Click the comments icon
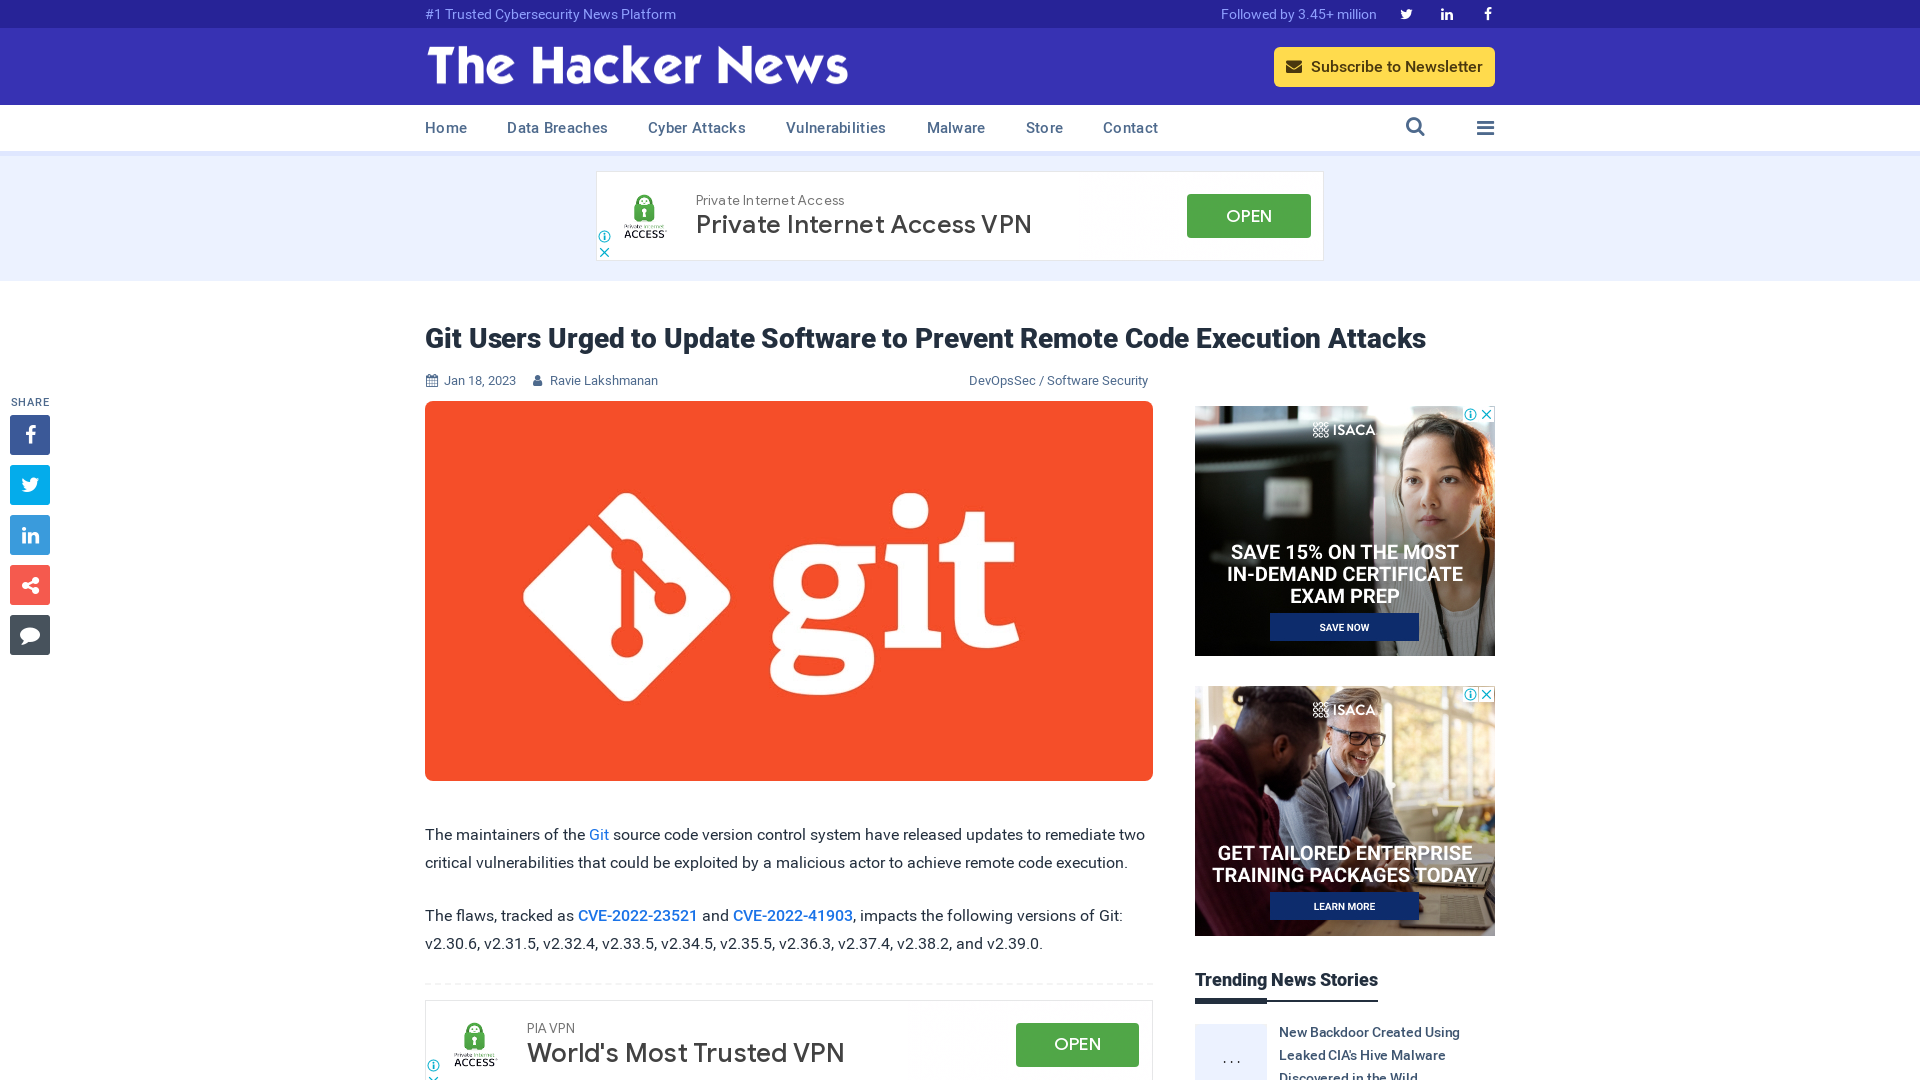The height and width of the screenshot is (1080, 1920). [x=29, y=634]
